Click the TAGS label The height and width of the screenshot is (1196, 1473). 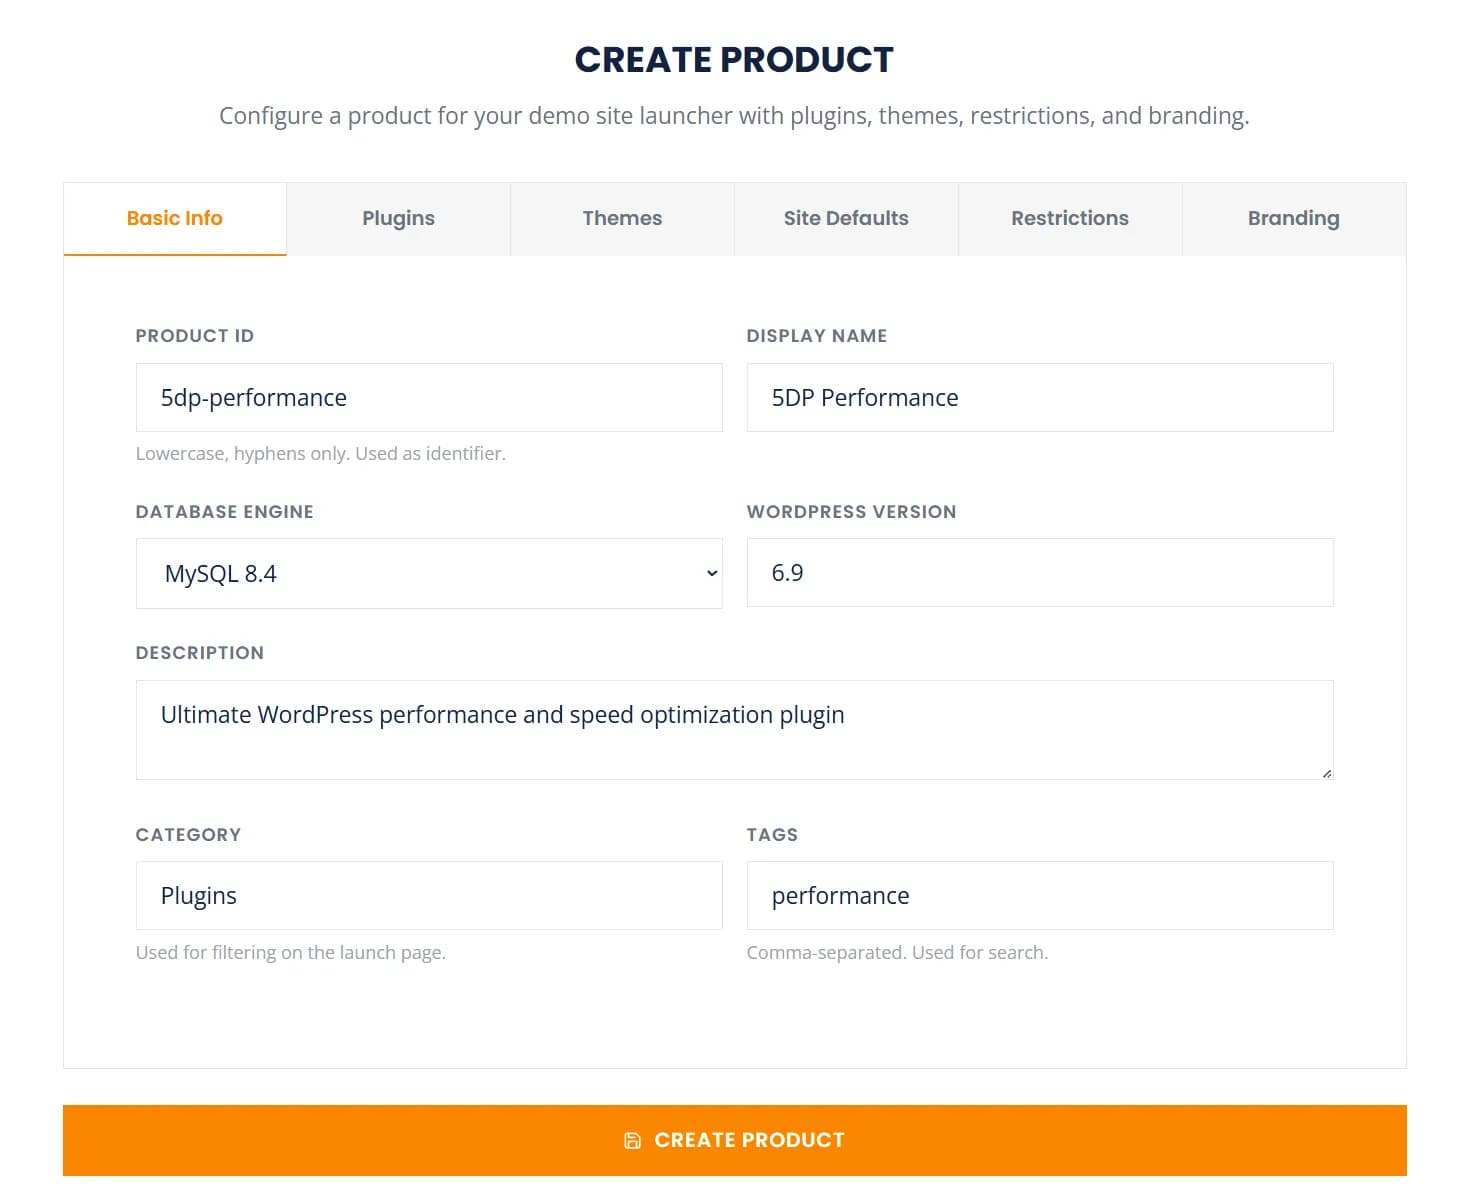(772, 835)
